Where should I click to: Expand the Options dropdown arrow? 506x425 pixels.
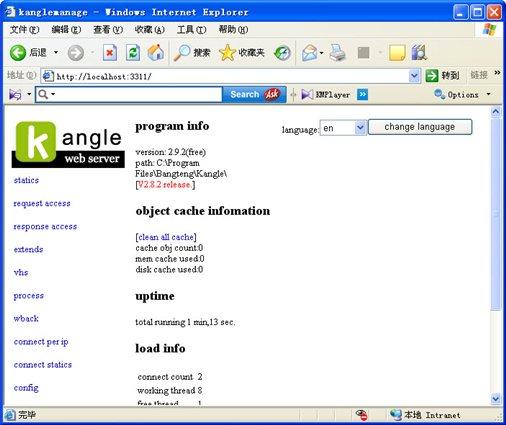488,94
